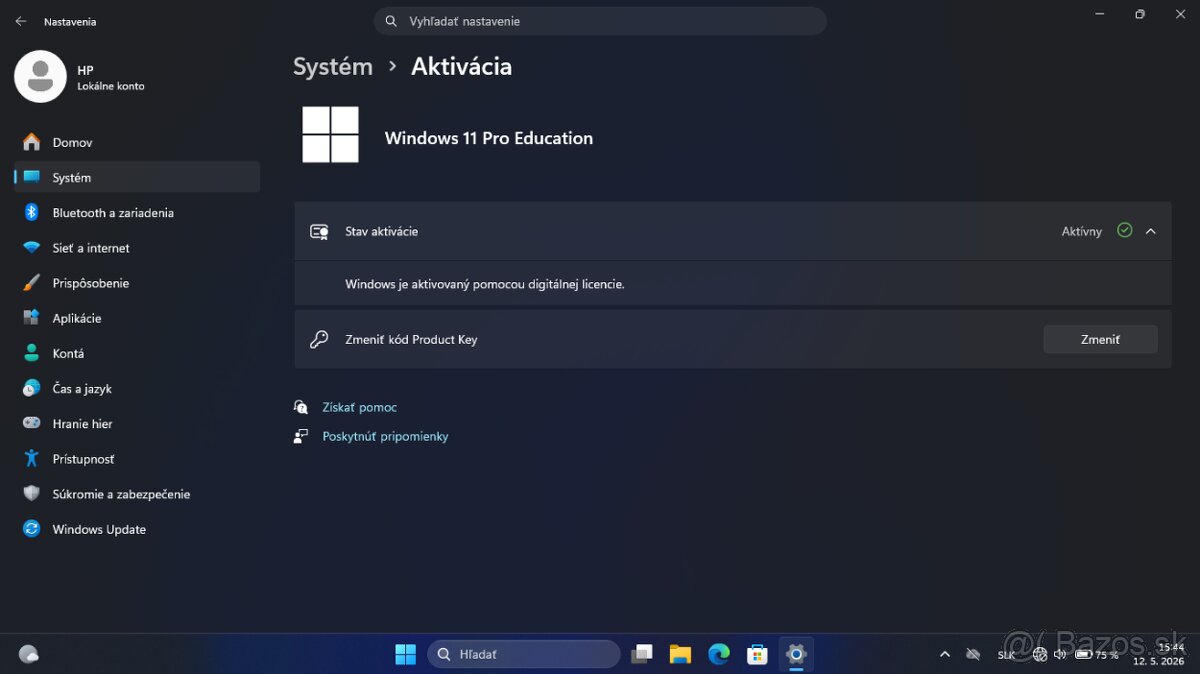The image size is (1200, 674).
Task: Click the Kontá person icon
Action: click(32, 353)
